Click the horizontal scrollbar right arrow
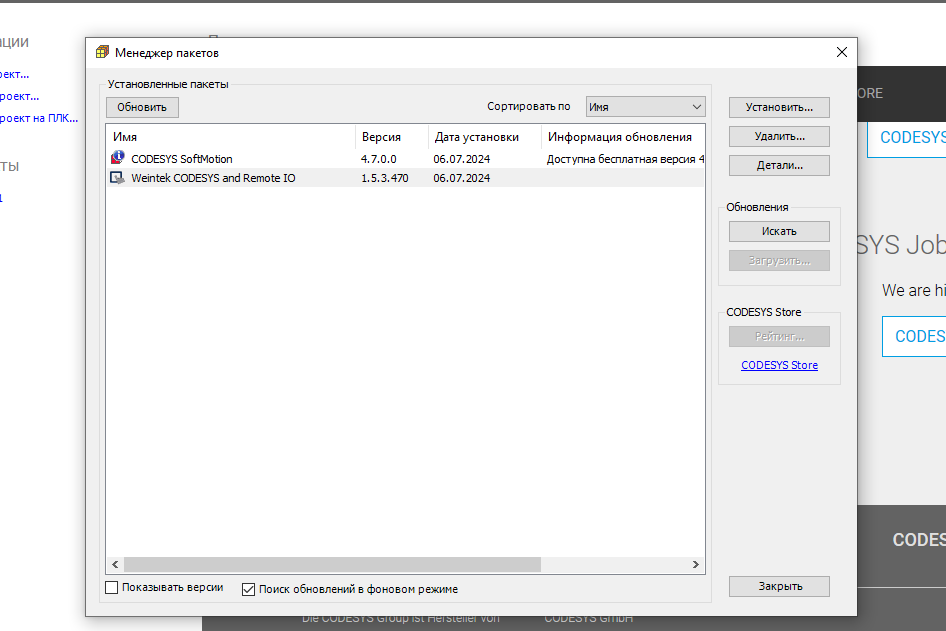Viewport: 946px width, 631px height. coord(696,565)
